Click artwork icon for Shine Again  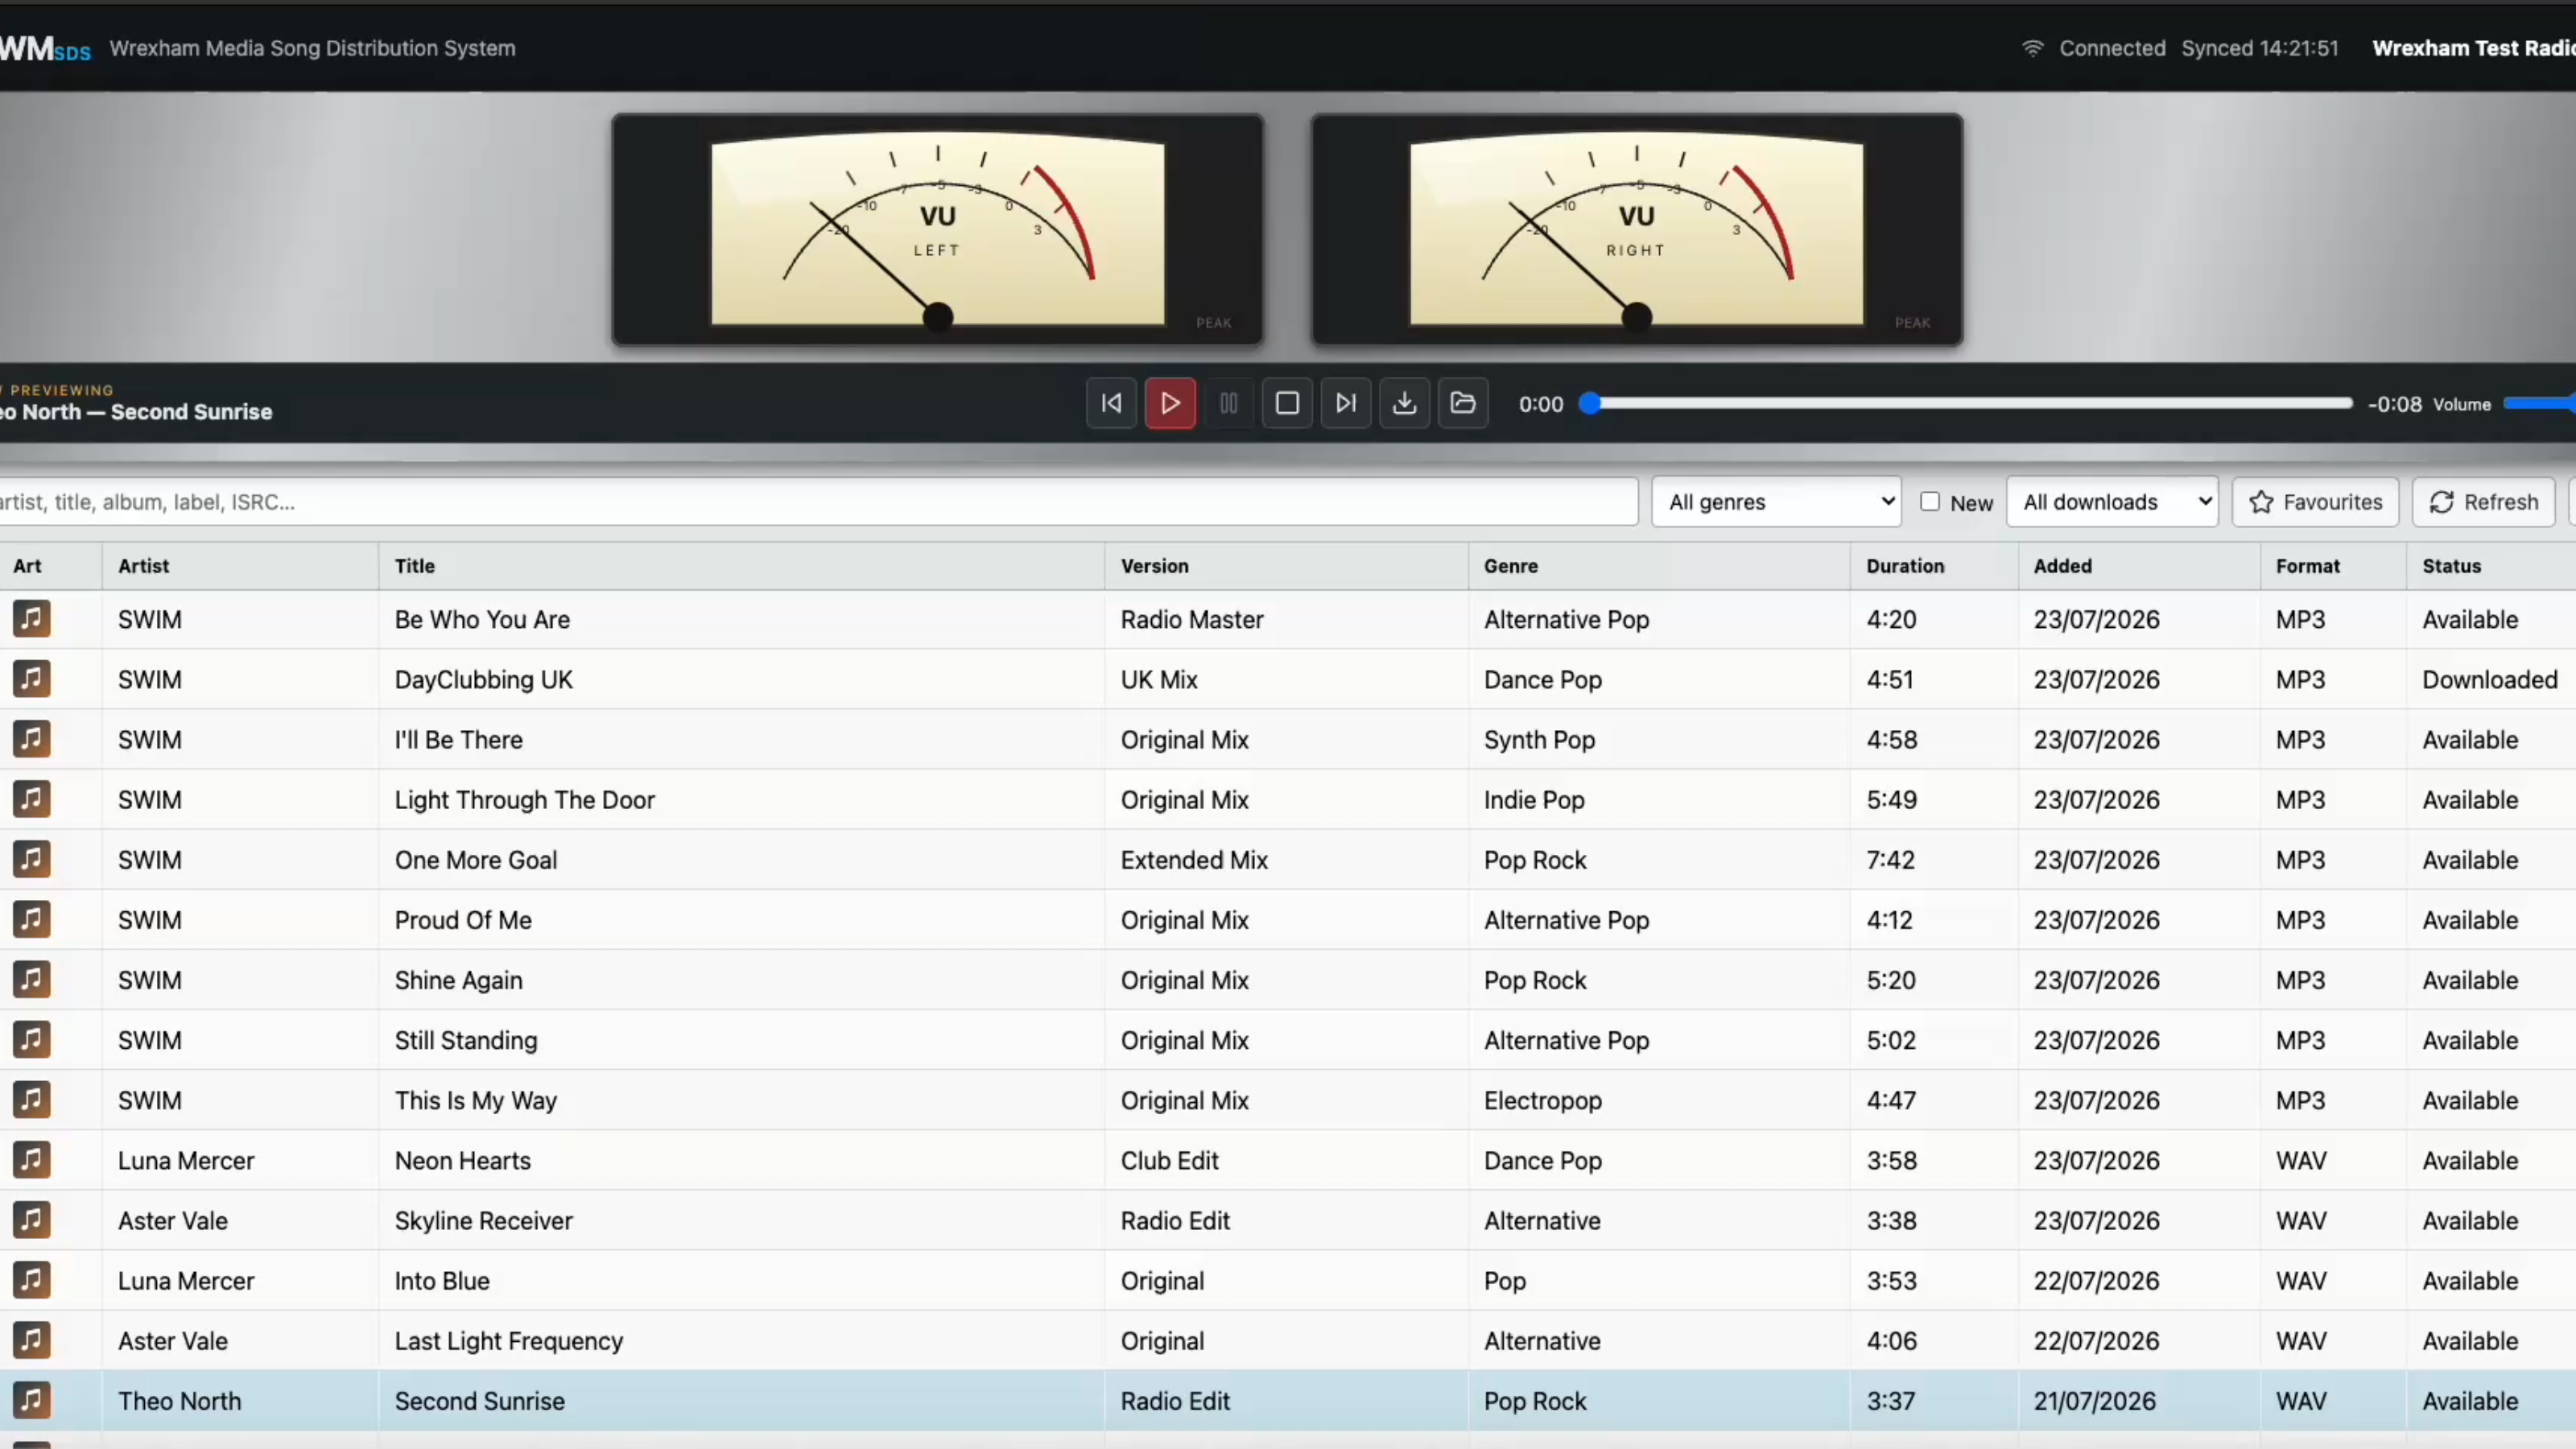tap(31, 979)
